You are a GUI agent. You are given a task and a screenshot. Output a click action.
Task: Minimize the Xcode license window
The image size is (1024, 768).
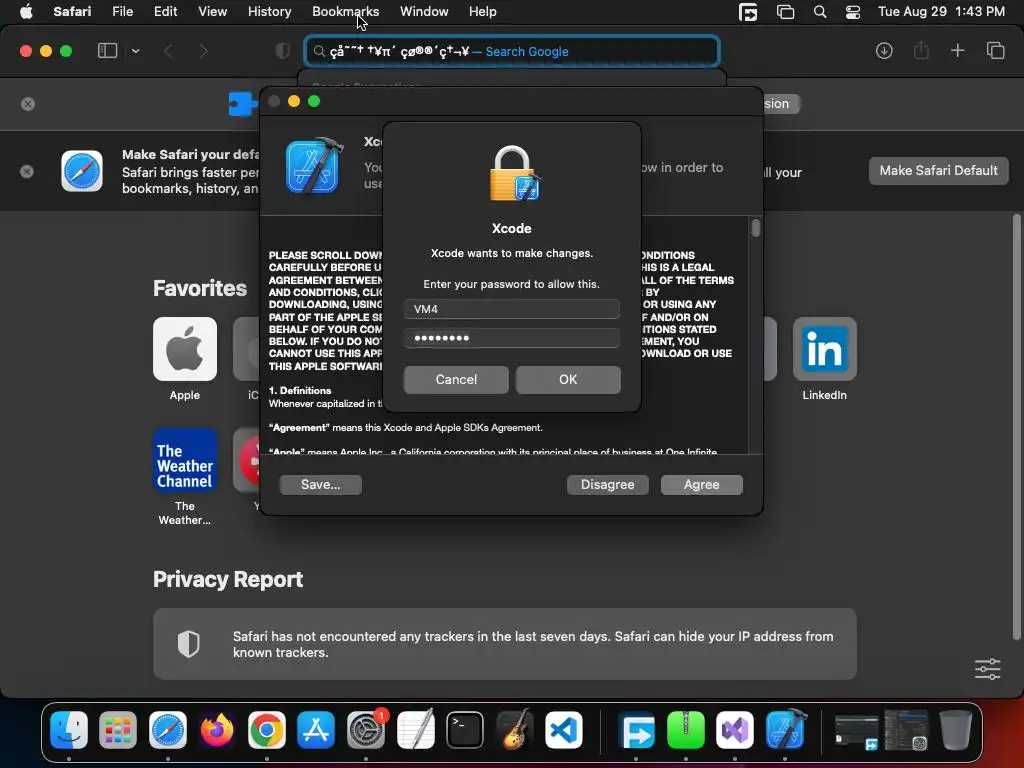click(294, 101)
